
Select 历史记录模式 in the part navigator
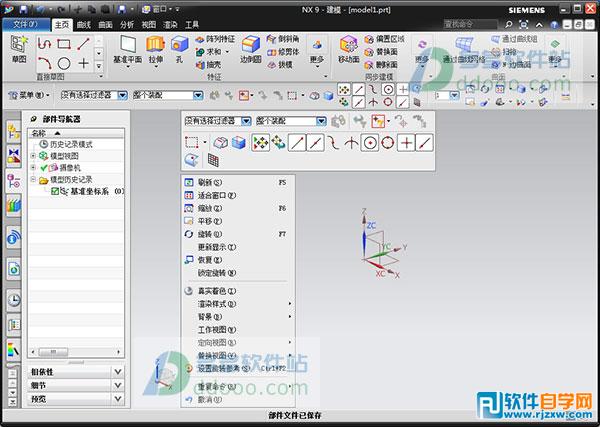(66, 145)
